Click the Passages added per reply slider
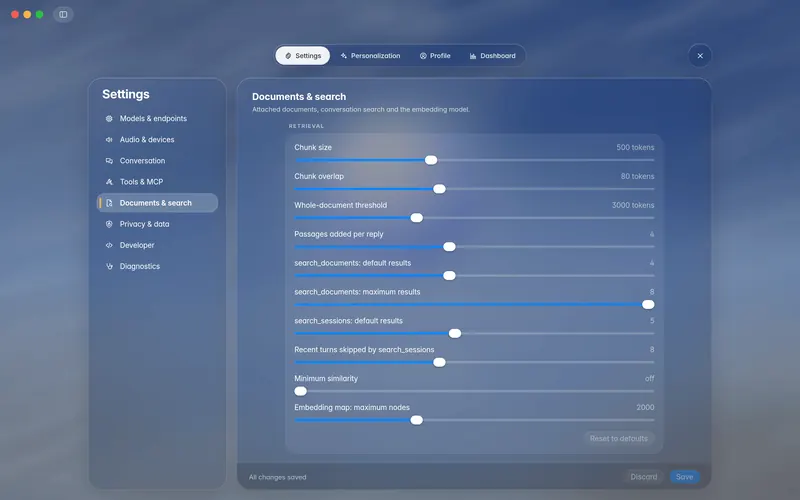This screenshot has height=500, width=800. pyautogui.click(x=474, y=247)
